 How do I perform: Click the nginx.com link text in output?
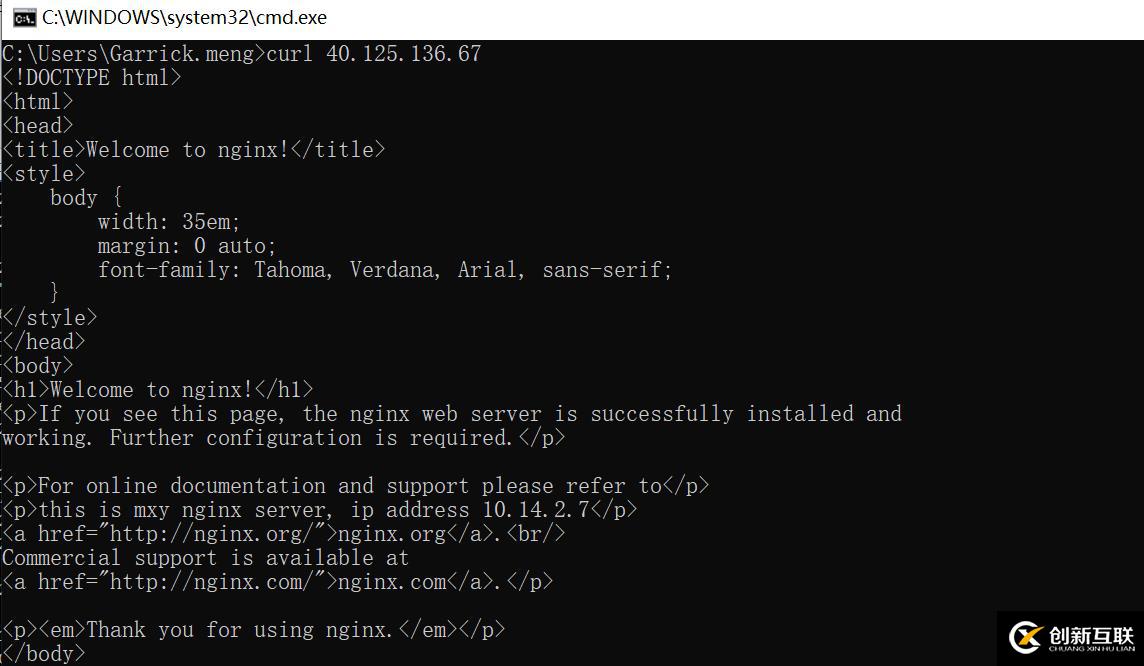pos(392,582)
